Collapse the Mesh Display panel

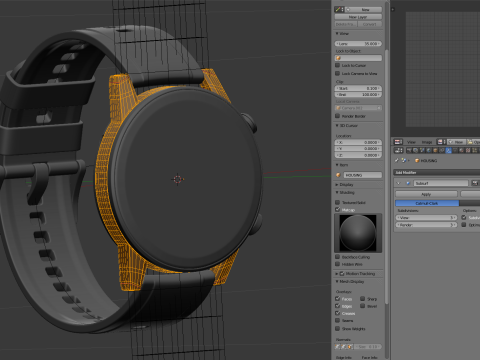[337, 282]
